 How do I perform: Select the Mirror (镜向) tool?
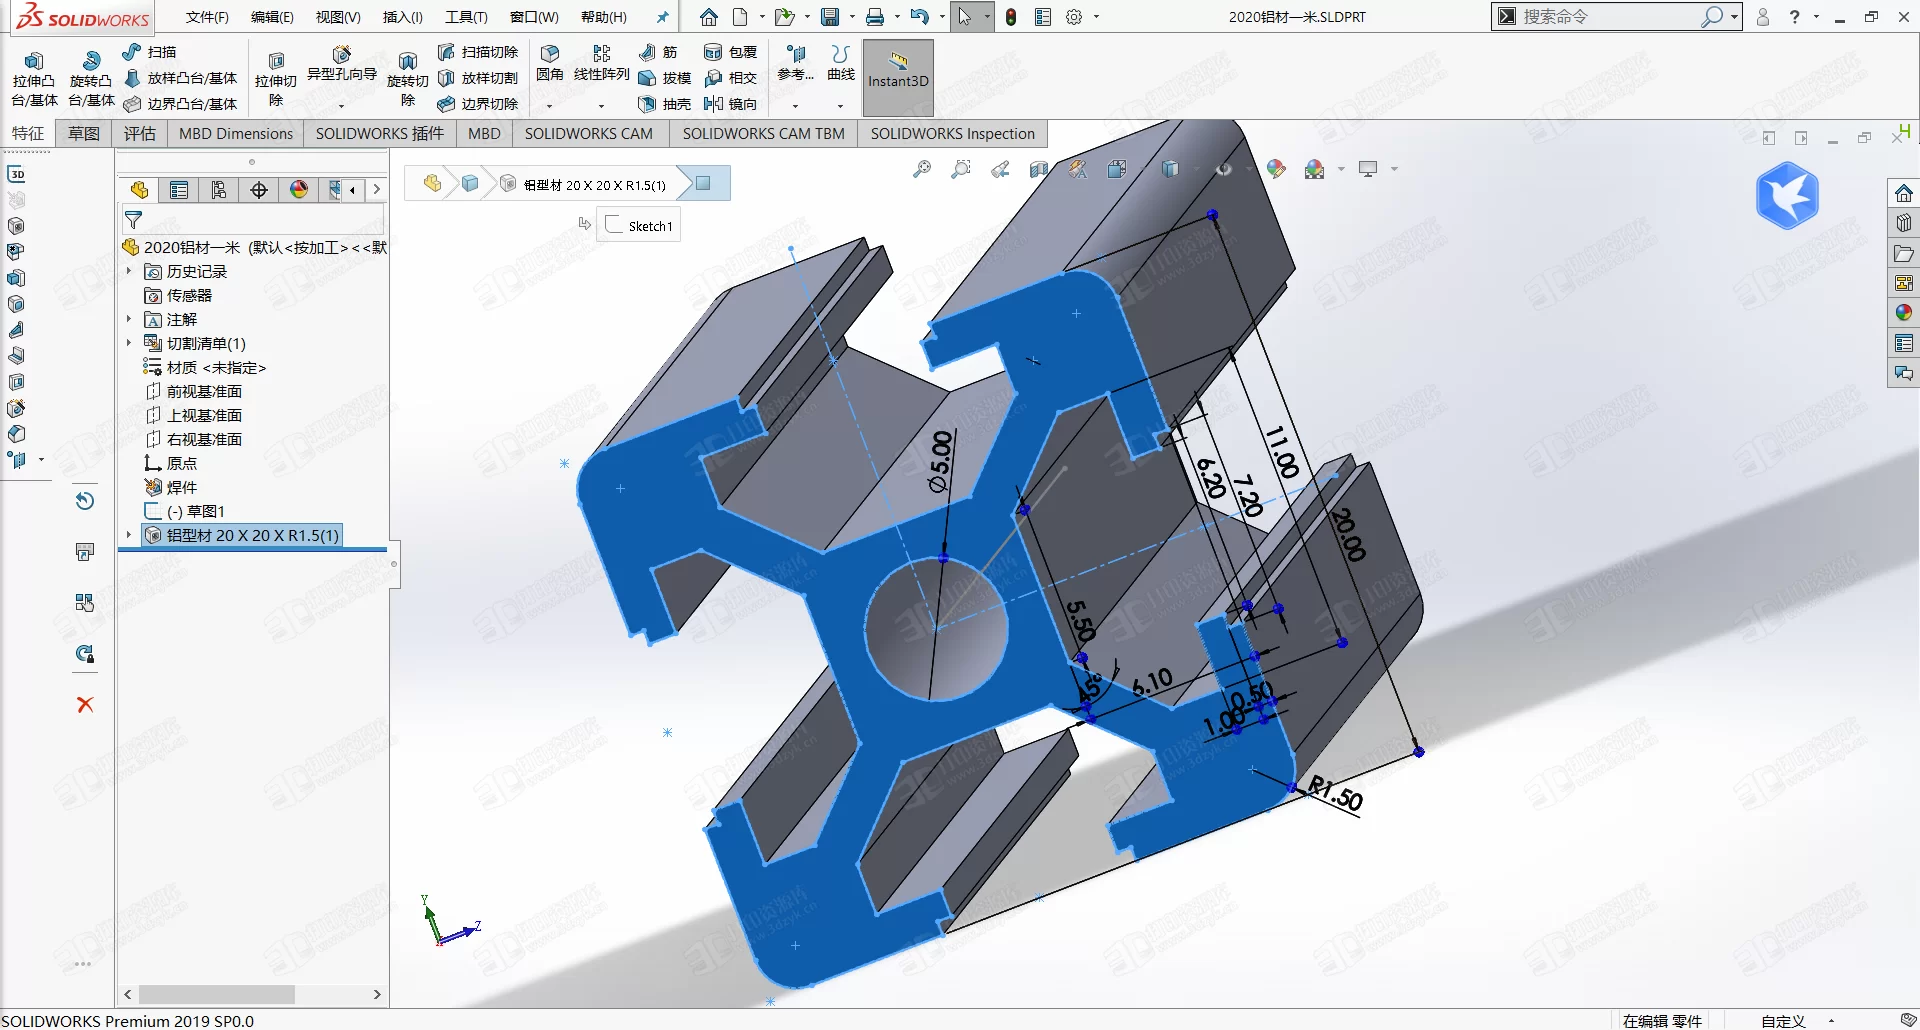point(731,104)
